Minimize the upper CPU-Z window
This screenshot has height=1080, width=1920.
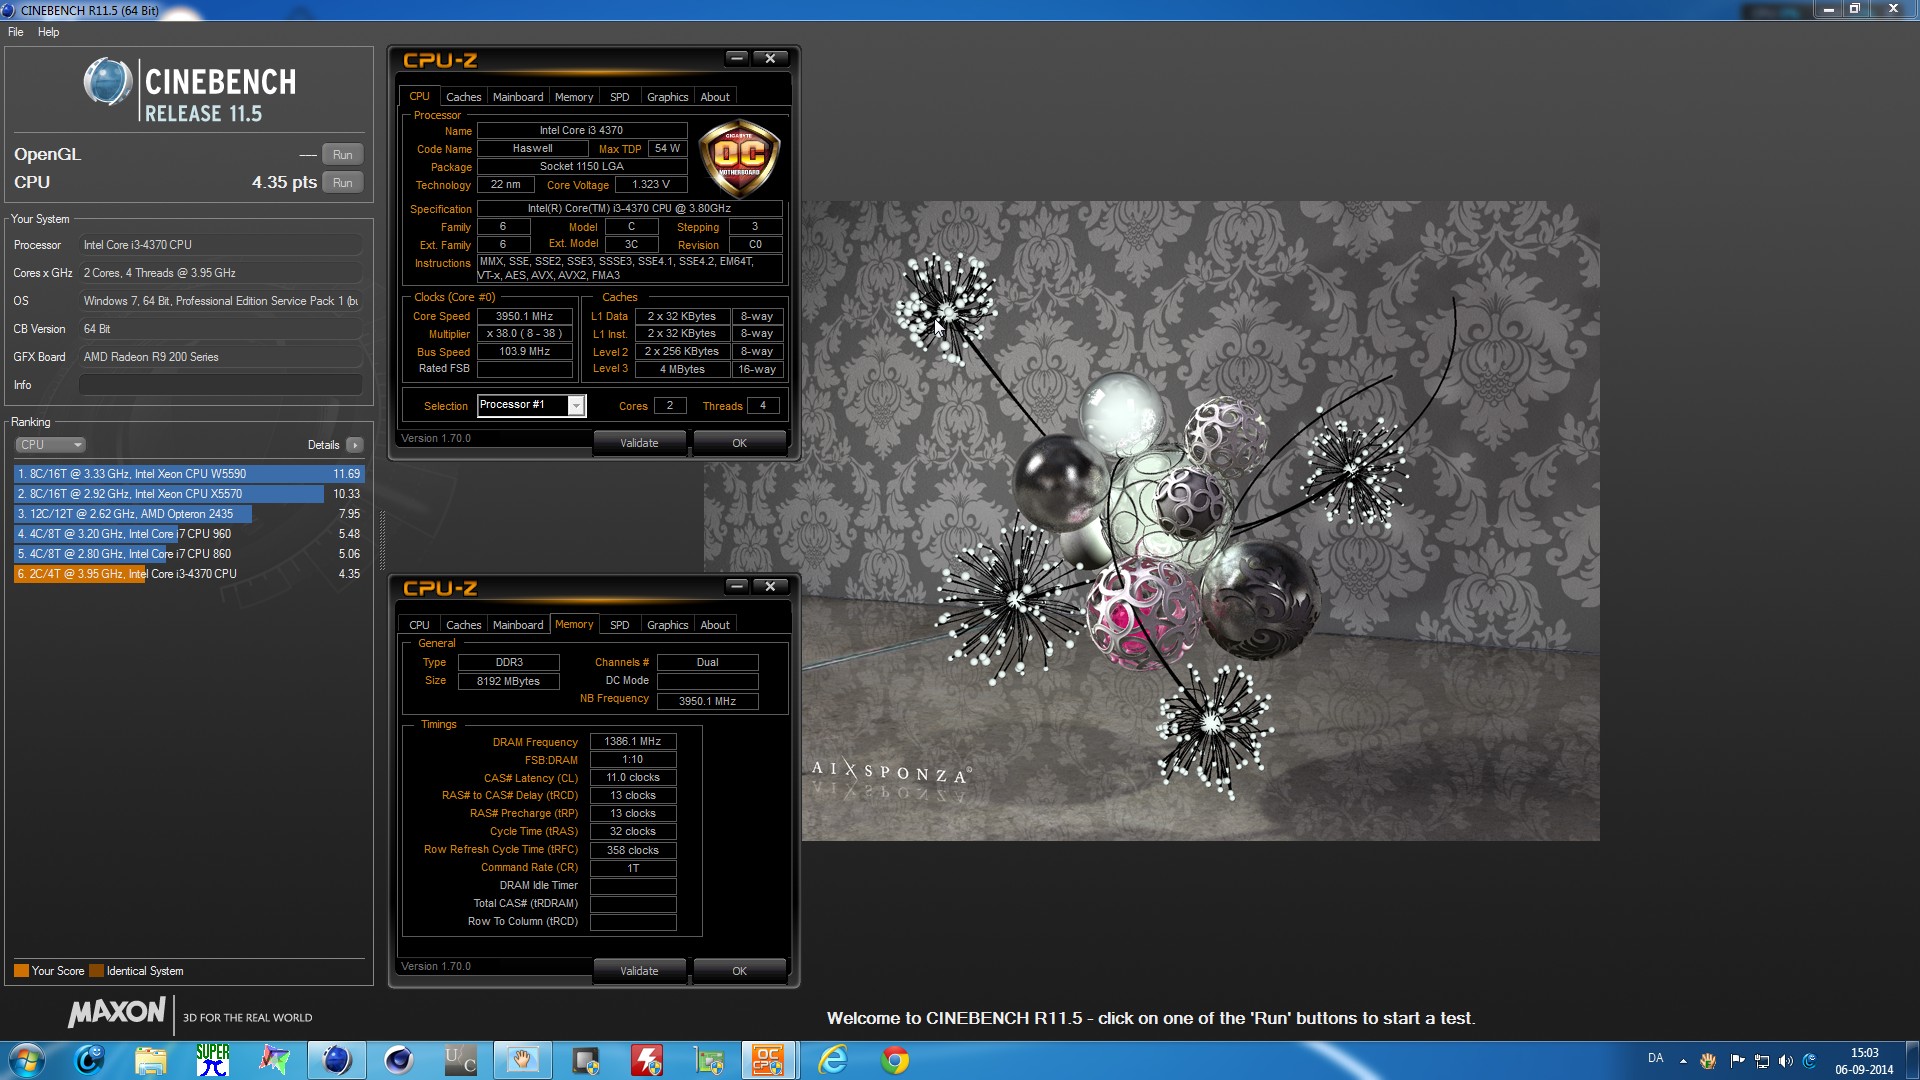coord(737,59)
